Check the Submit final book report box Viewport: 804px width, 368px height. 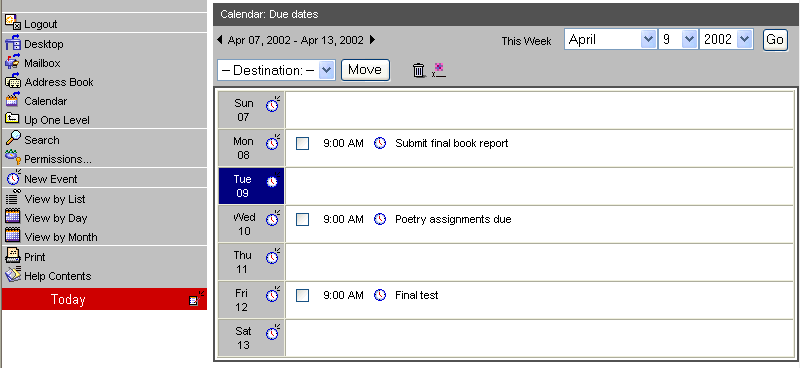pyautogui.click(x=303, y=144)
